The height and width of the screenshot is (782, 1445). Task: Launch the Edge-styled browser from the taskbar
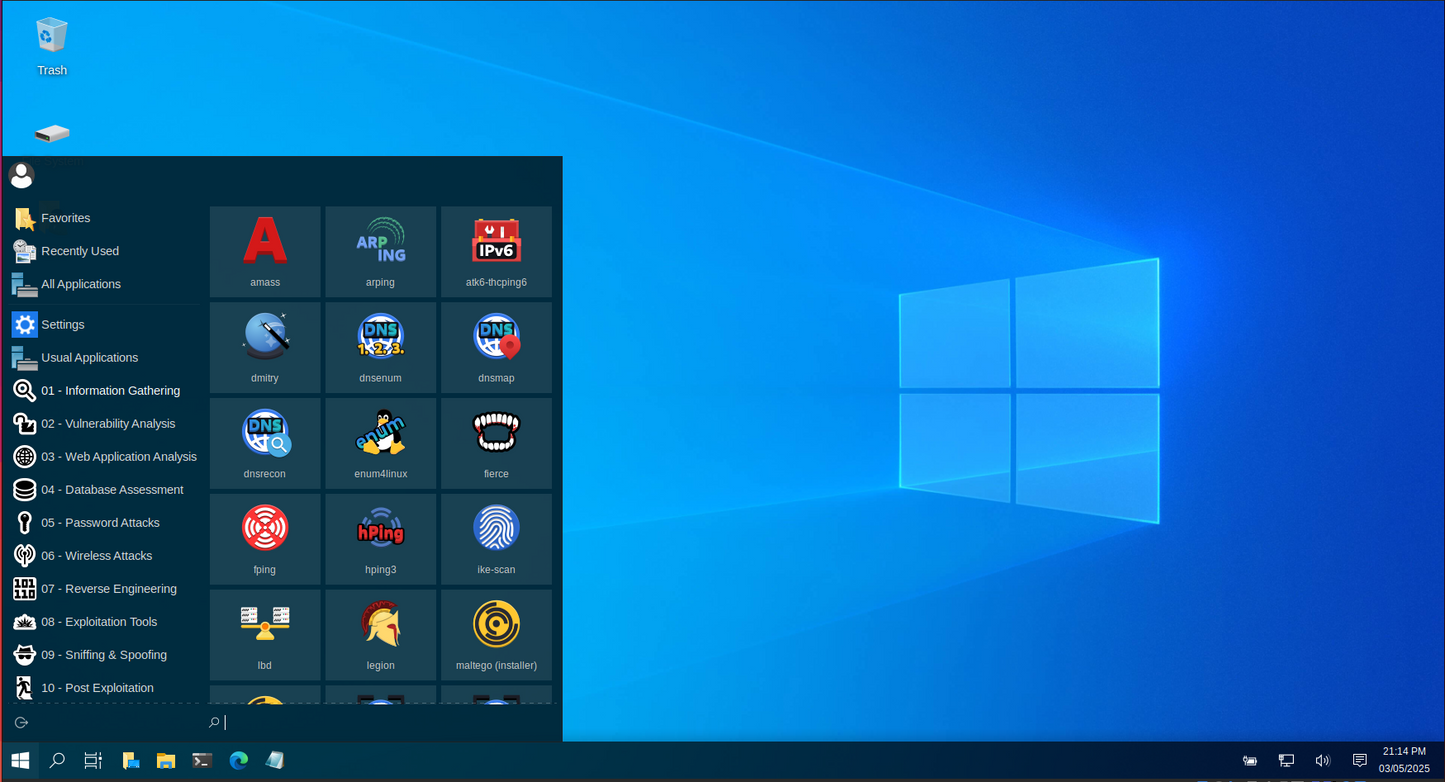238,761
